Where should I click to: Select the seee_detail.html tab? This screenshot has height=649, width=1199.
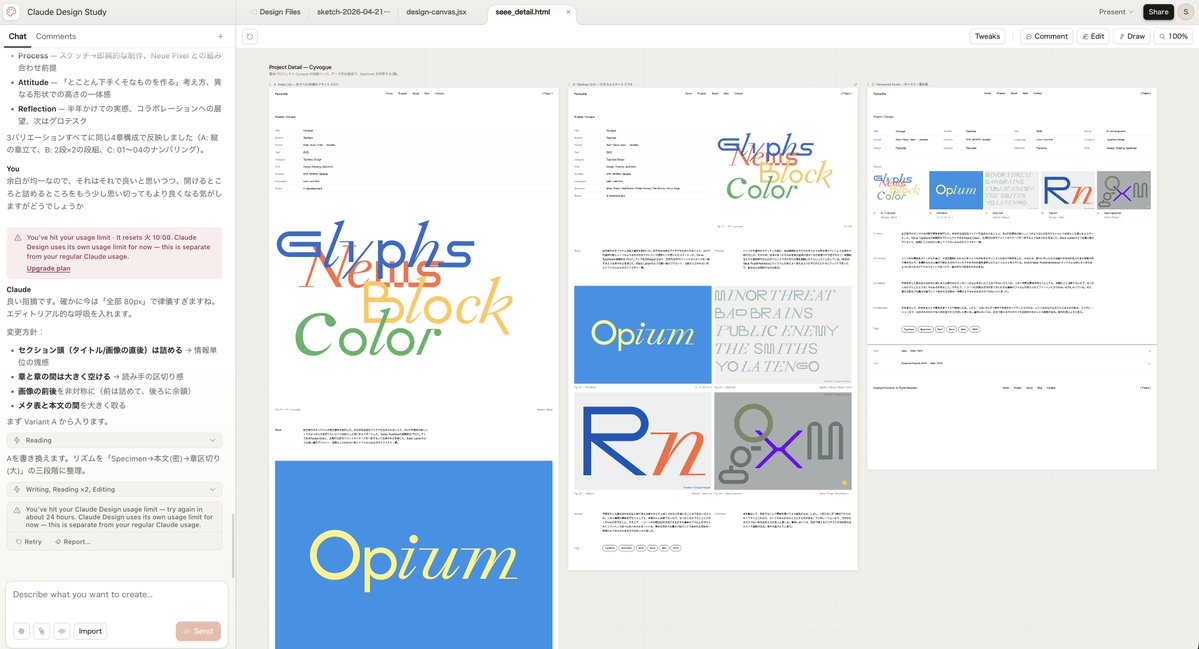pyautogui.click(x=523, y=12)
